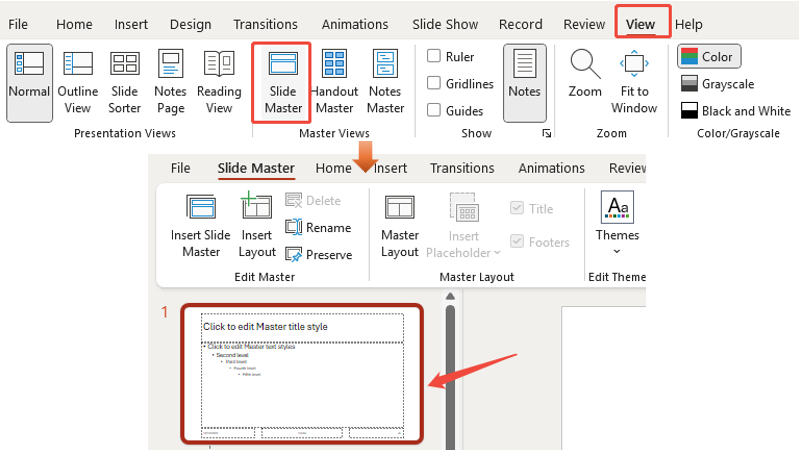Enable the Gridlines checkbox
The height and width of the screenshot is (450, 799).
[434, 83]
